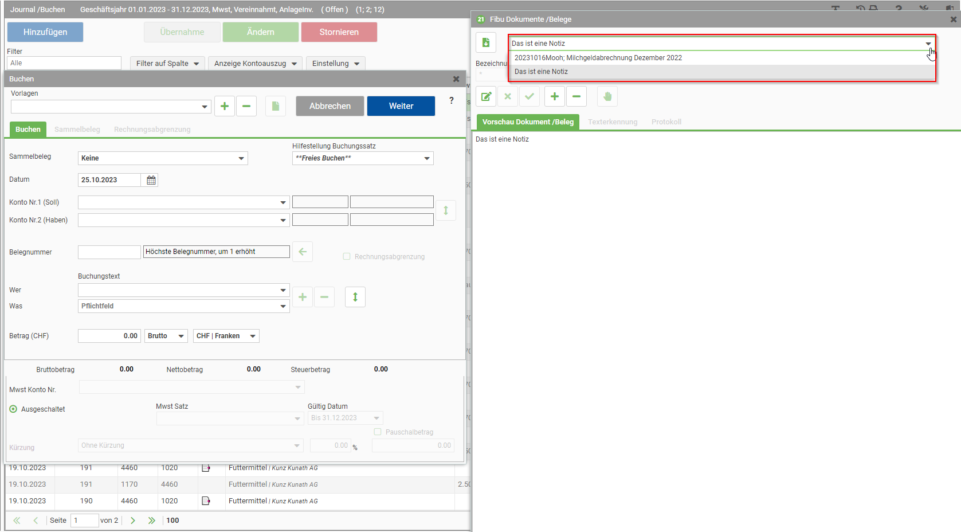
Task: Open the Vorlagen dropdown
Action: [204, 107]
